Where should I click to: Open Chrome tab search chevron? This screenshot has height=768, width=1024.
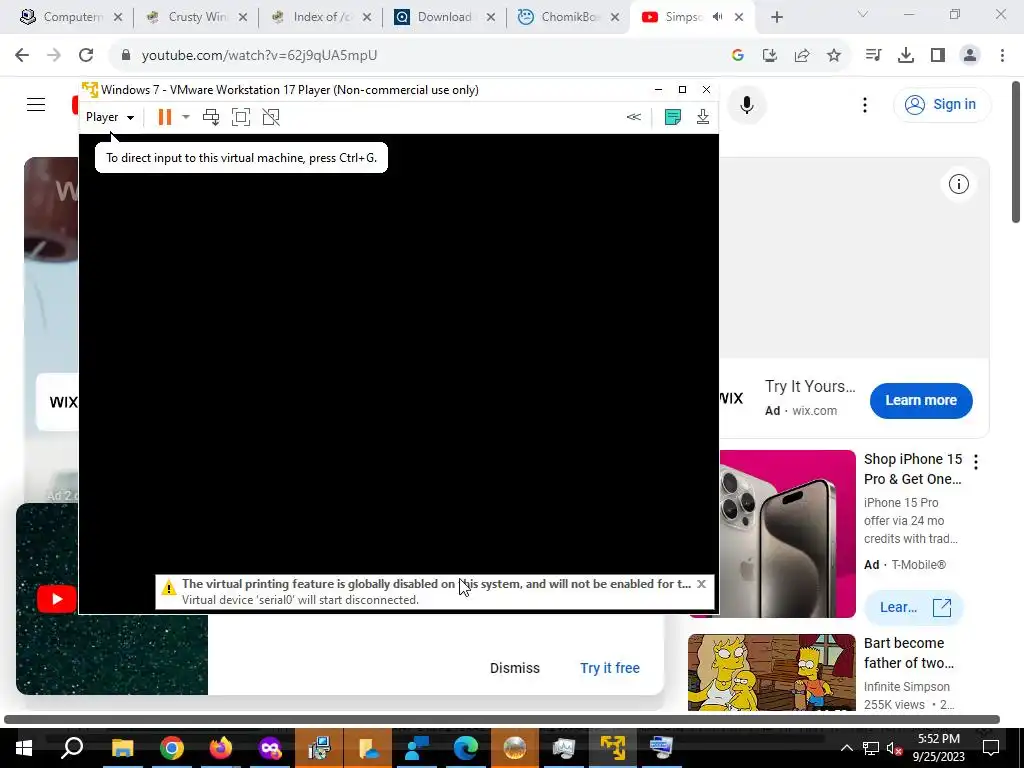[x=863, y=14]
